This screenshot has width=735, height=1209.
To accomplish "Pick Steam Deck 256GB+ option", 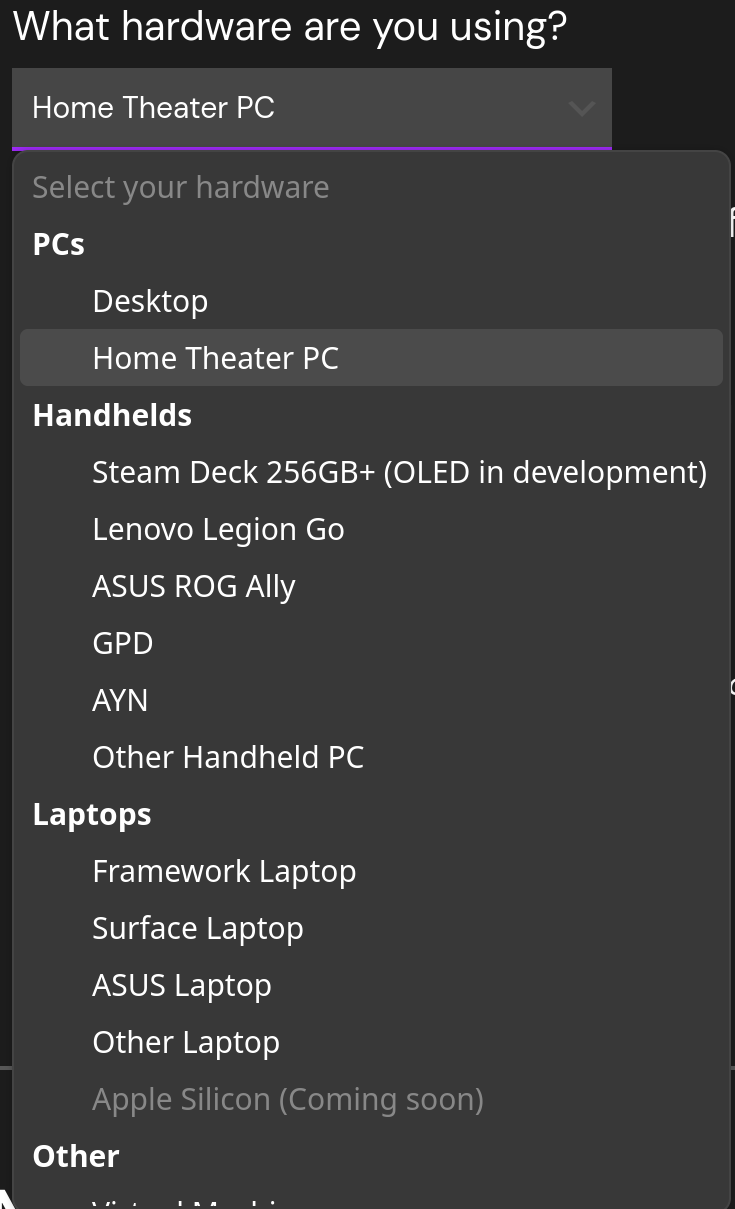I will (x=399, y=472).
